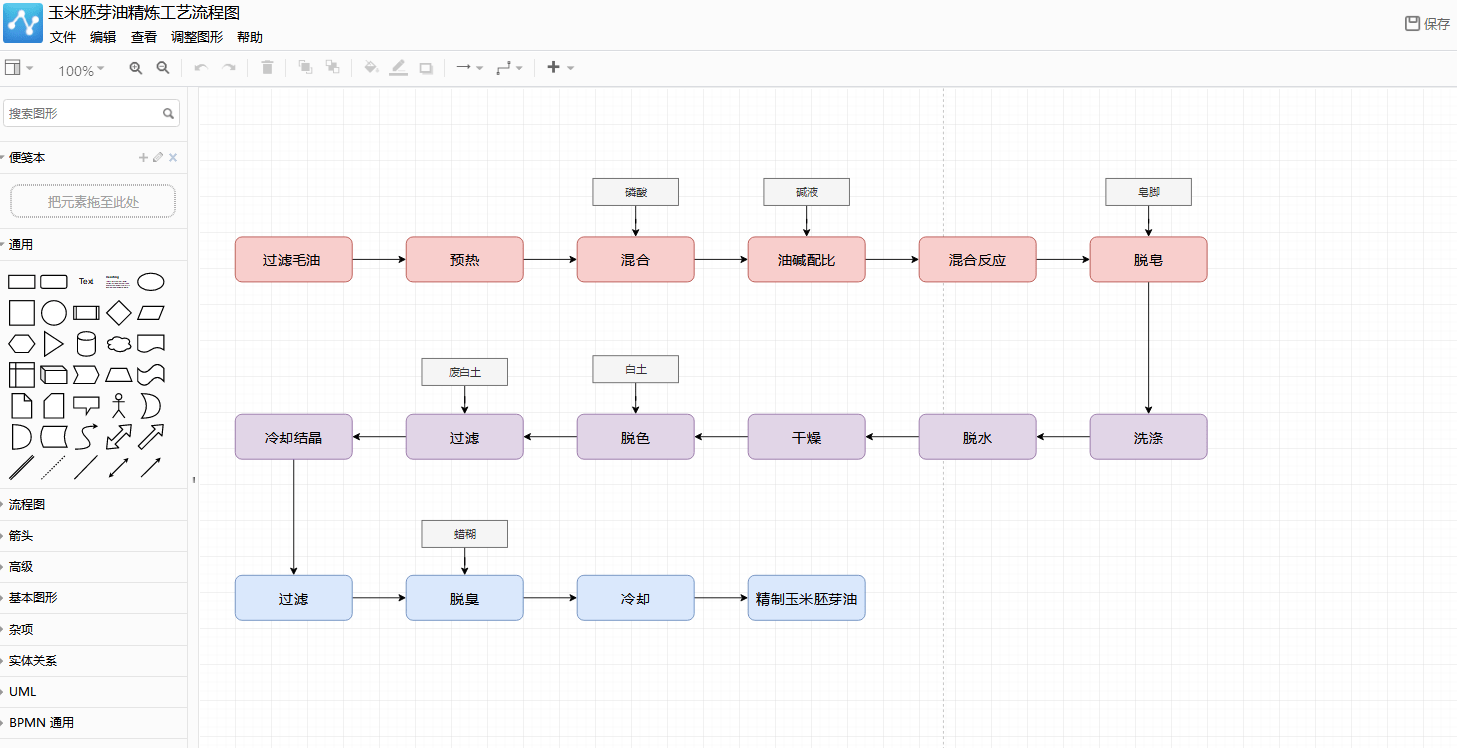1457x748 pixels.
Task: Click the line color pencil icon
Action: coord(398,68)
